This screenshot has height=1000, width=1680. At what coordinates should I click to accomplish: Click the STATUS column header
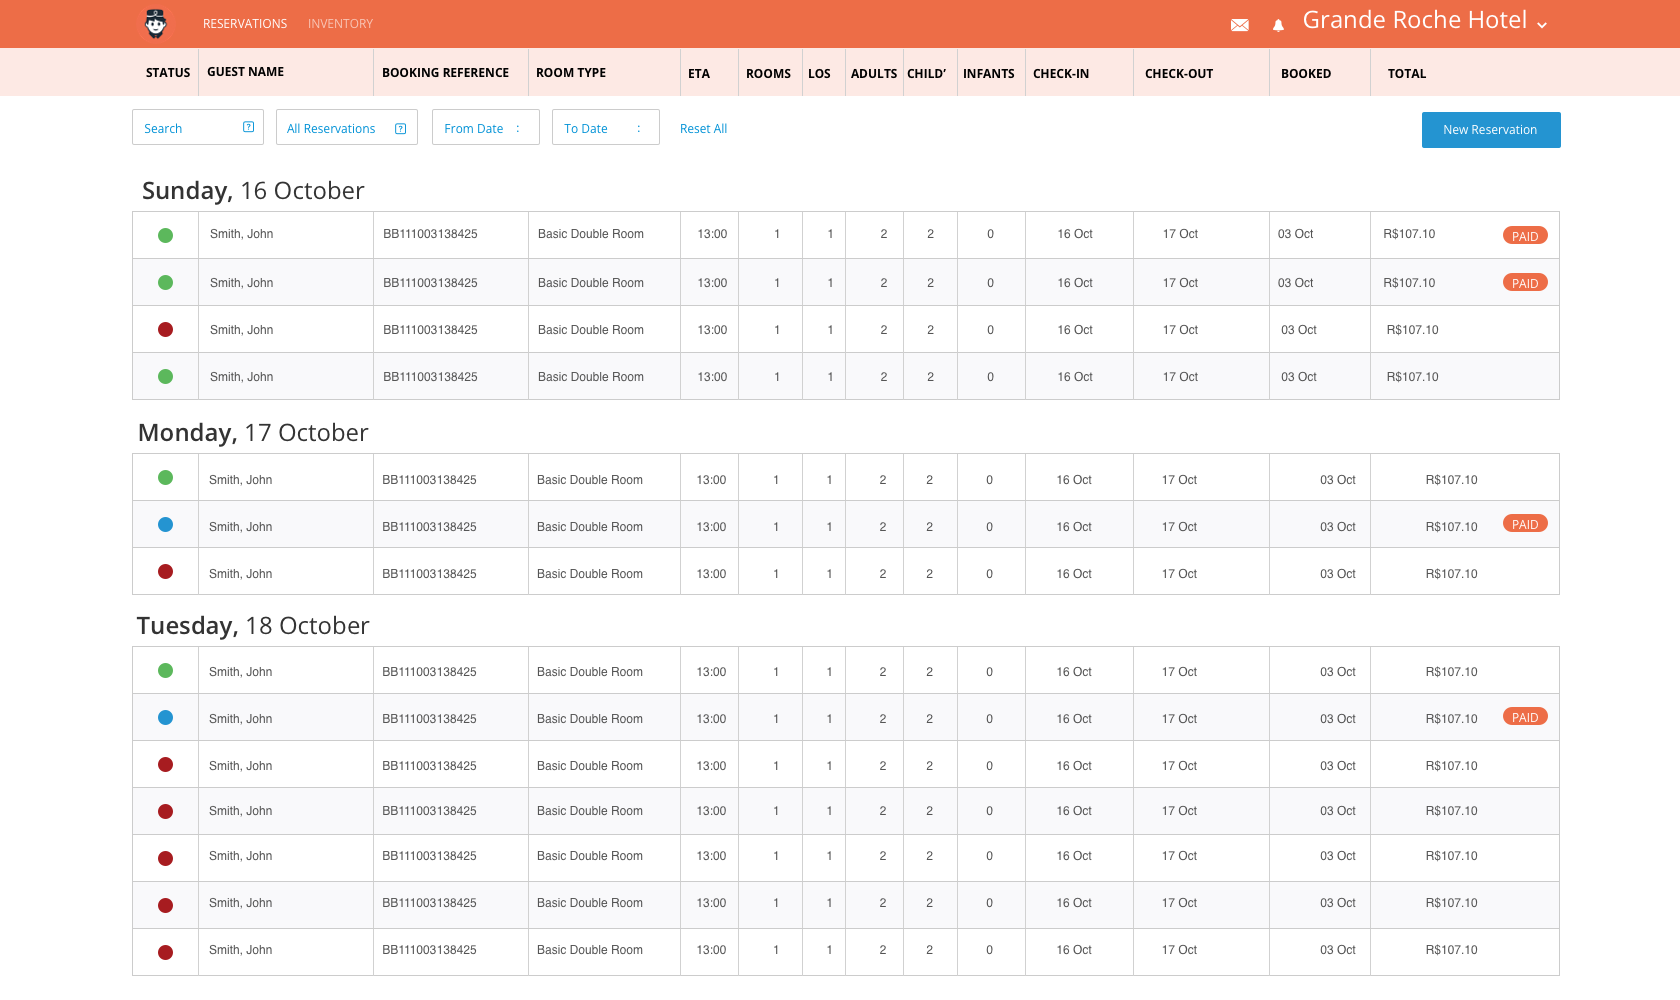click(x=168, y=73)
